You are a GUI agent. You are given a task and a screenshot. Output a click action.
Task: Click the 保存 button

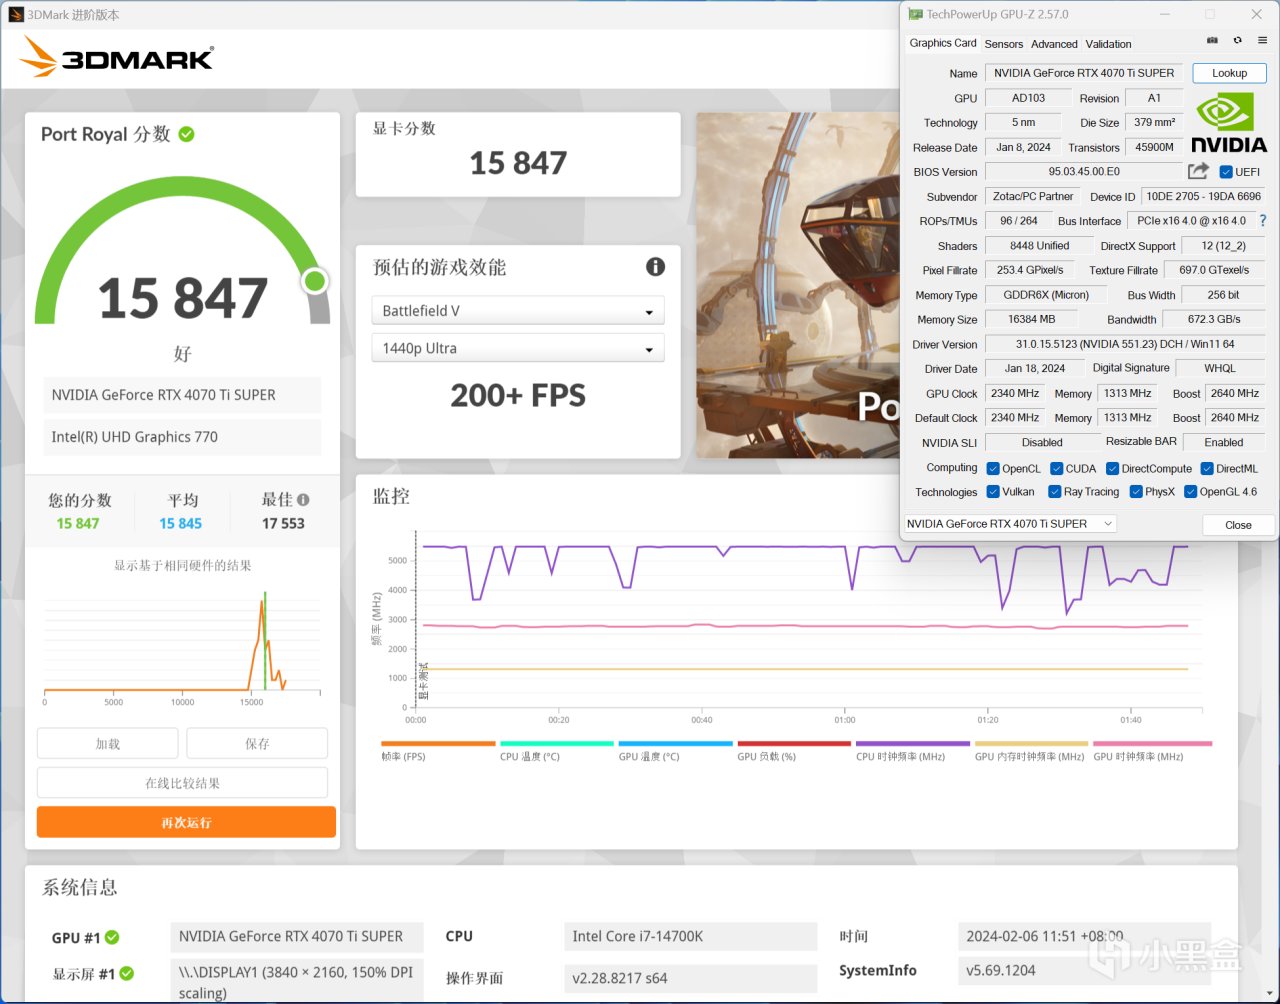(x=257, y=744)
